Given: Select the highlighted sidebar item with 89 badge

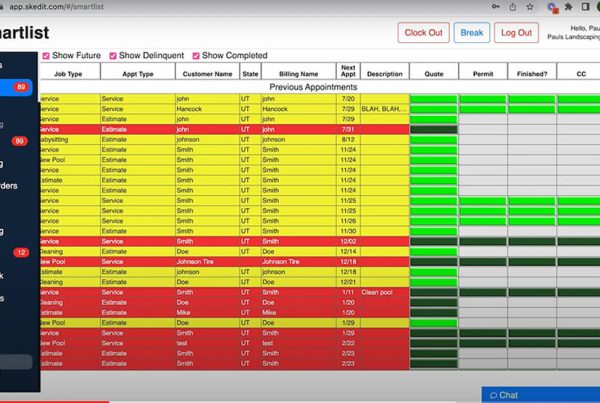Looking at the screenshot, I should [x=18, y=88].
